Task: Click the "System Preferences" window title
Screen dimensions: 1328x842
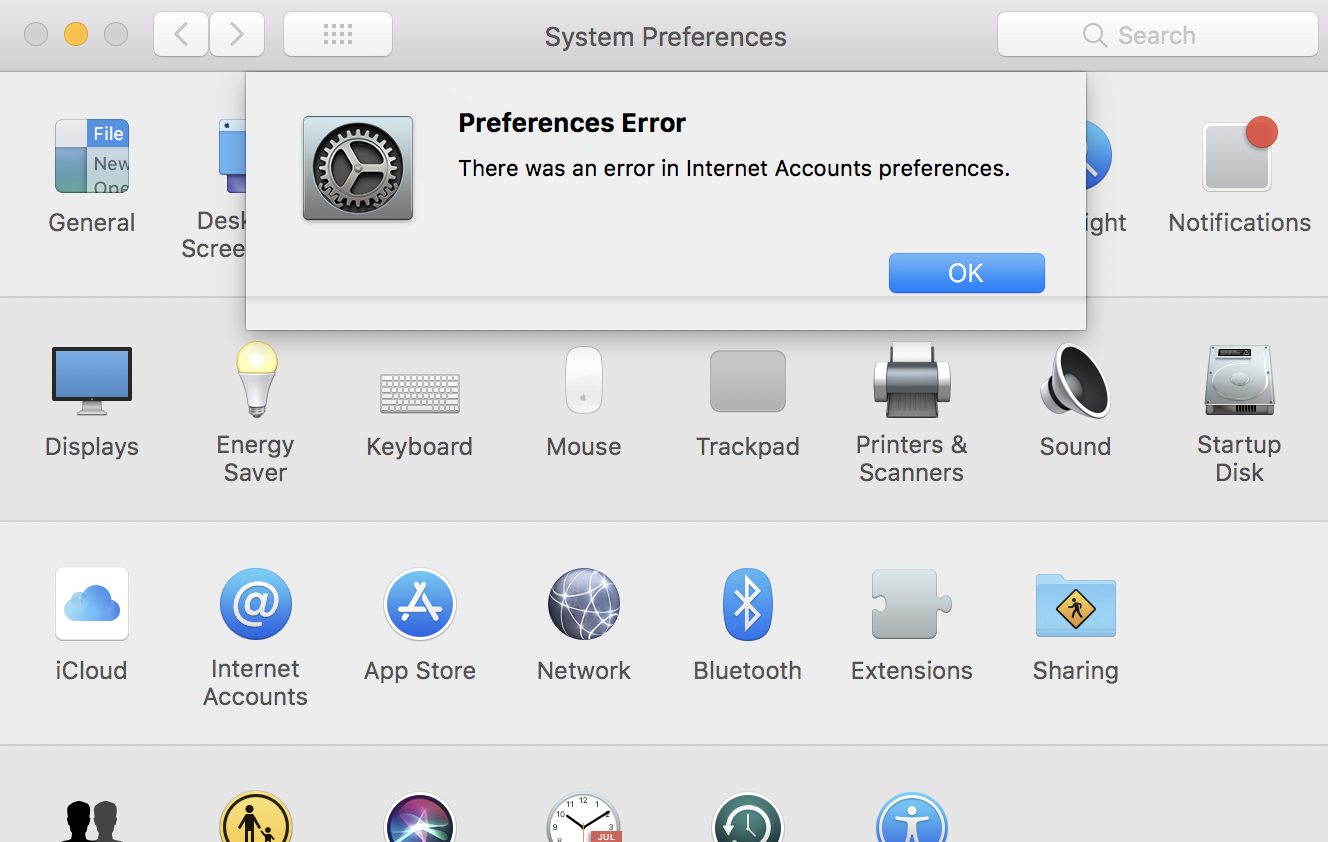Action: coord(665,37)
